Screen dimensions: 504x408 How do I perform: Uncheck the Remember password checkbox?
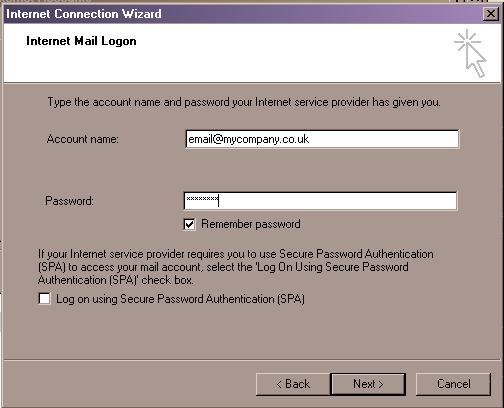pos(189,224)
